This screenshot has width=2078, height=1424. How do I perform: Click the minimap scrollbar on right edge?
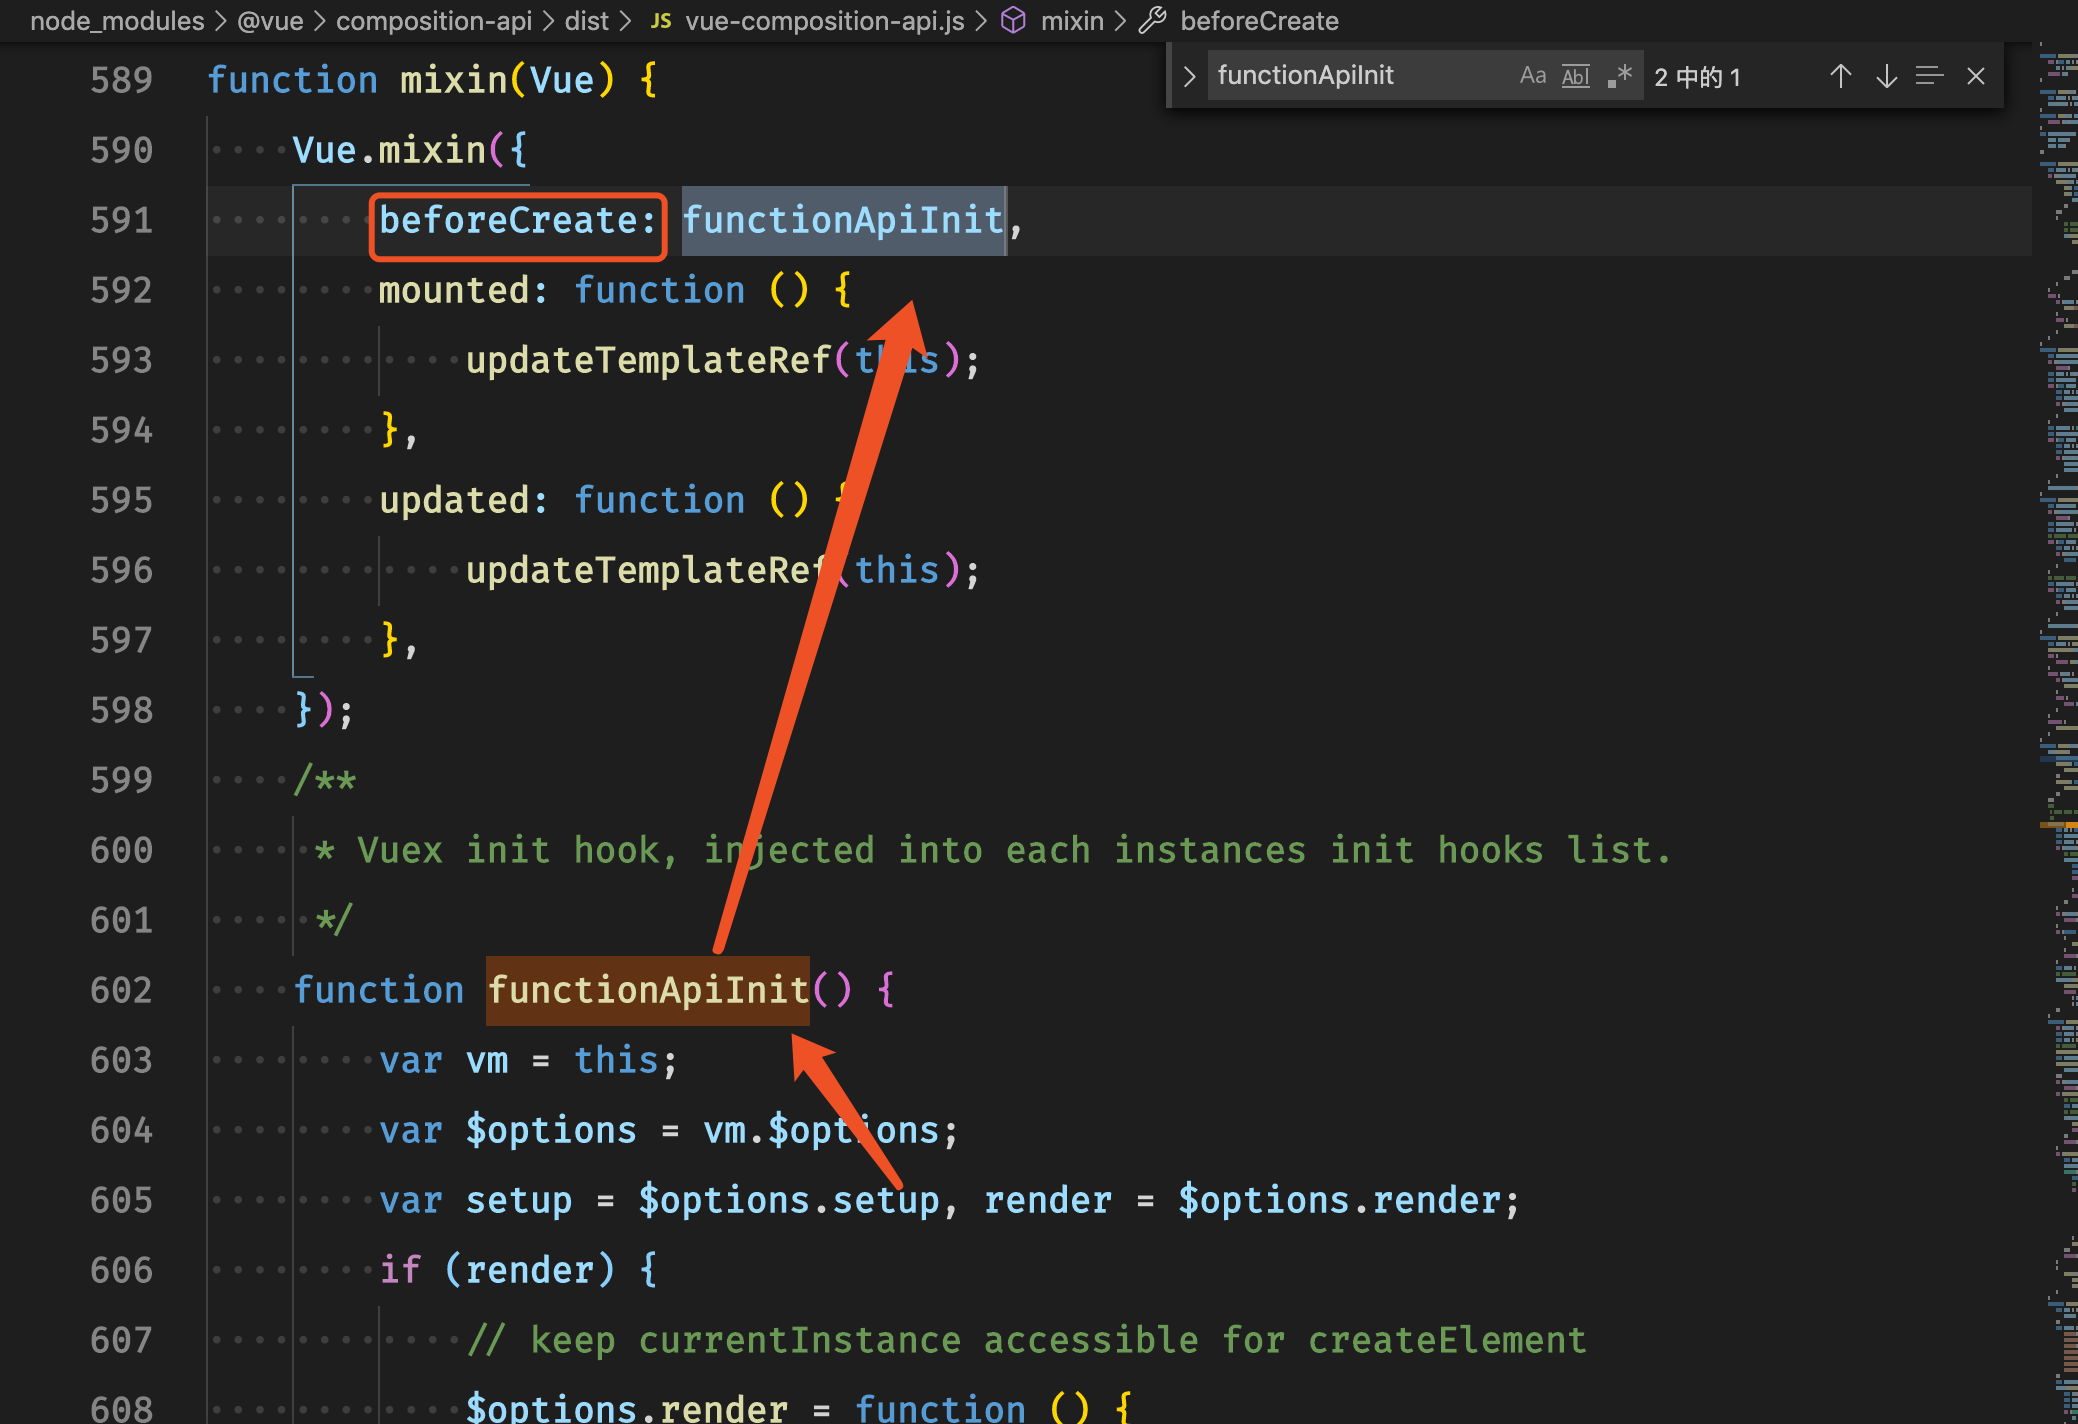pos(2060,700)
